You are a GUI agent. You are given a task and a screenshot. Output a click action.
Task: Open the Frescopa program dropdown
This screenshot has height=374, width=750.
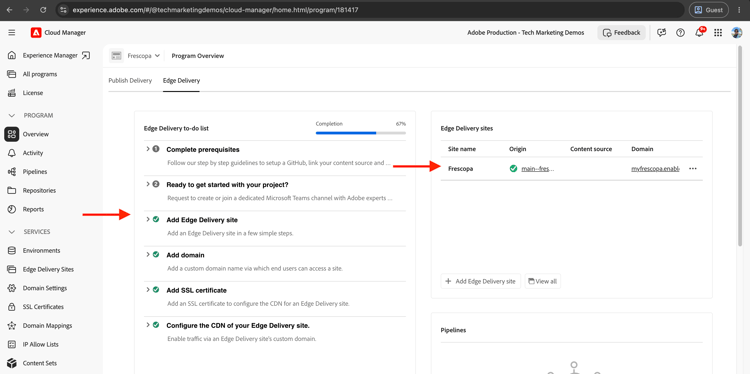[x=143, y=56]
